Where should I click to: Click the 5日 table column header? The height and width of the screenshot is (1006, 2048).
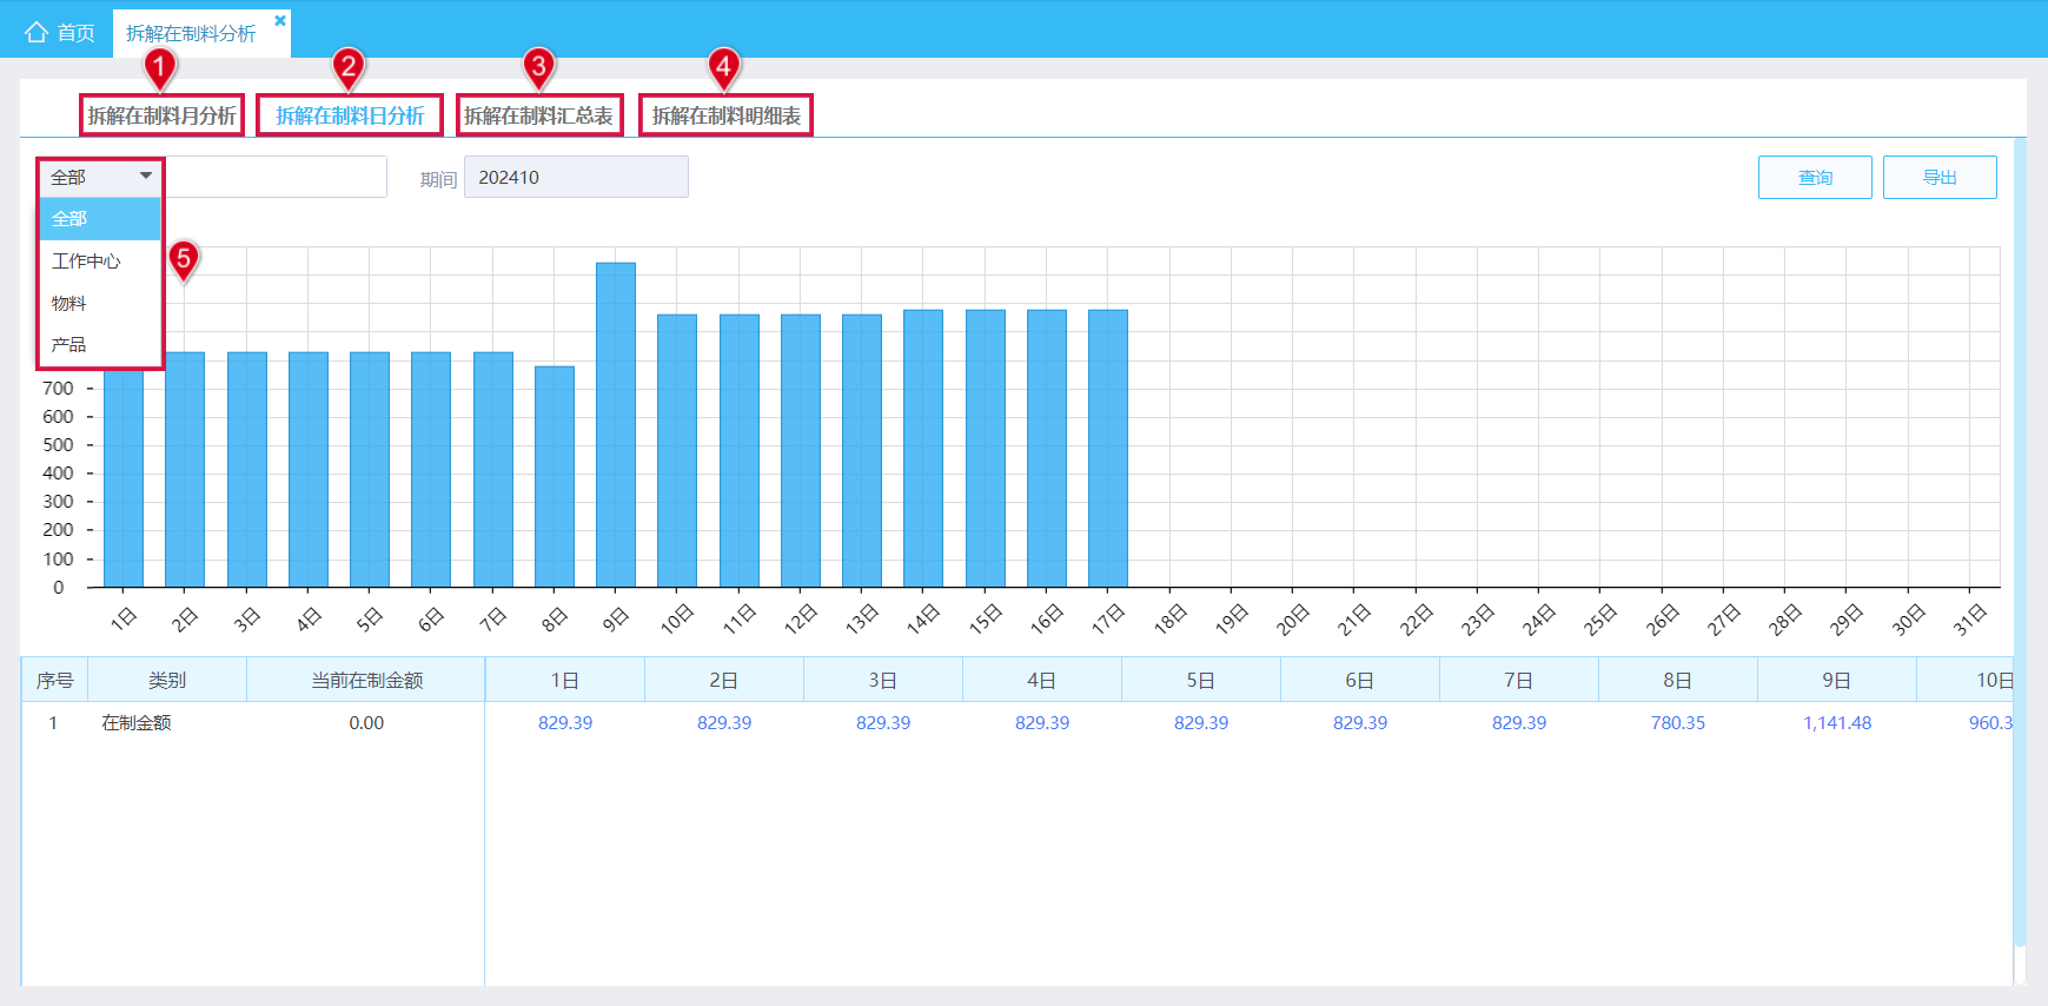[1201, 680]
